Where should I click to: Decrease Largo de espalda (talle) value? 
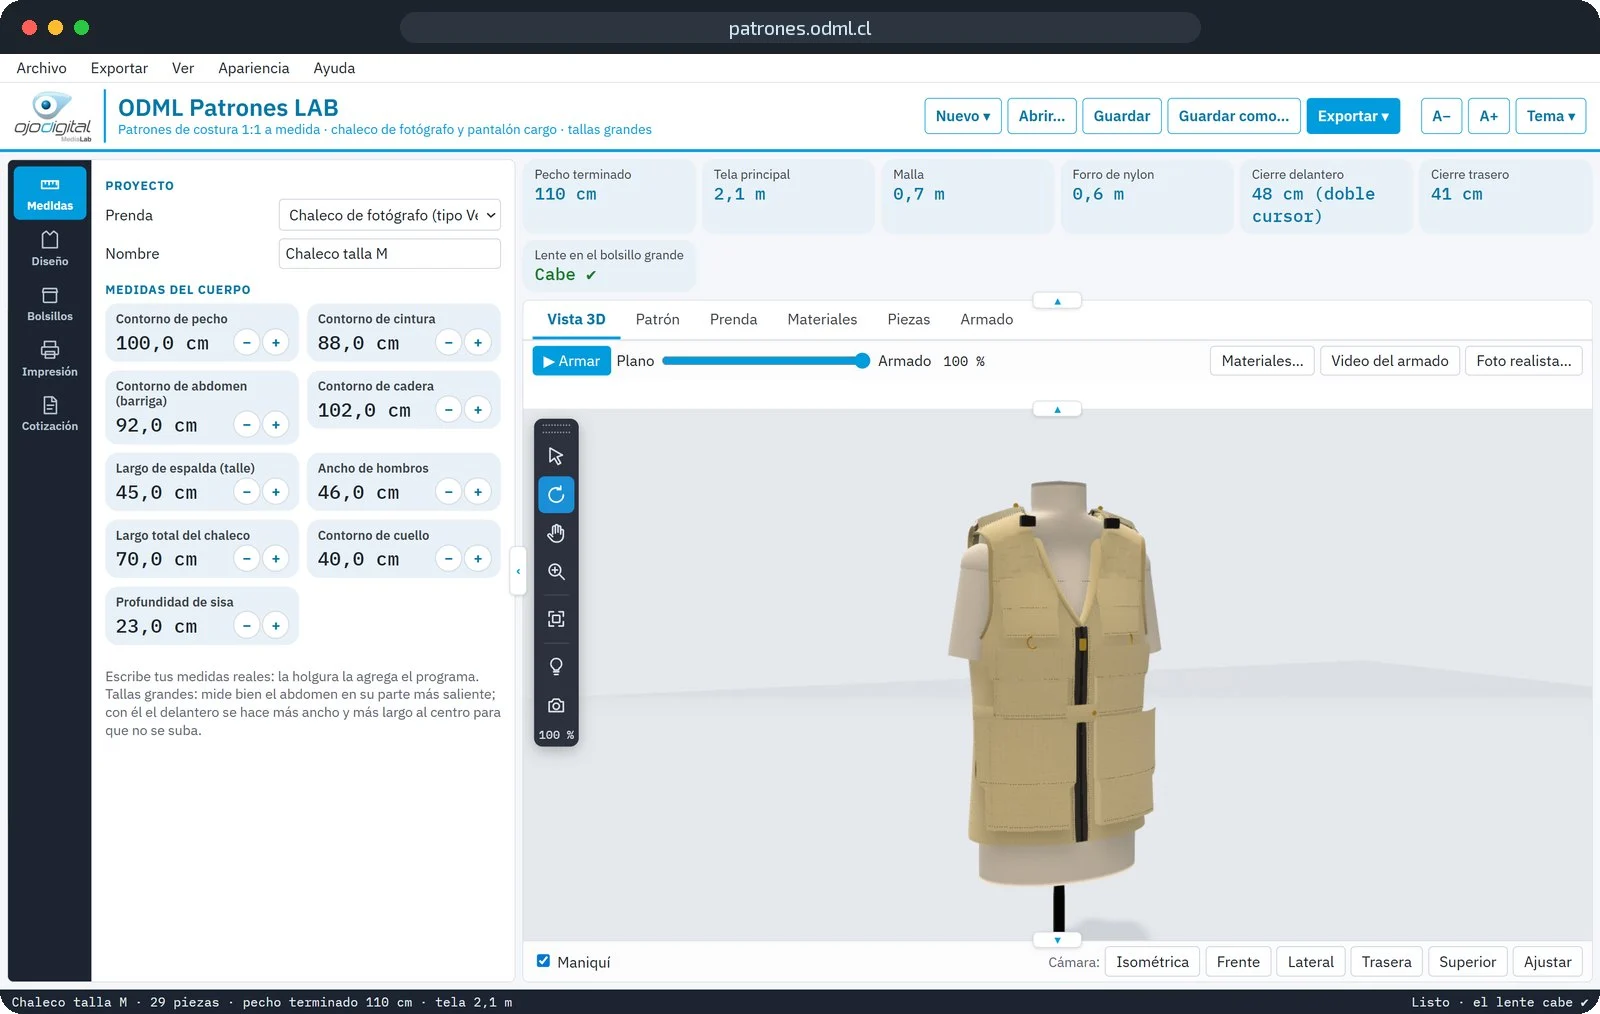tap(247, 492)
